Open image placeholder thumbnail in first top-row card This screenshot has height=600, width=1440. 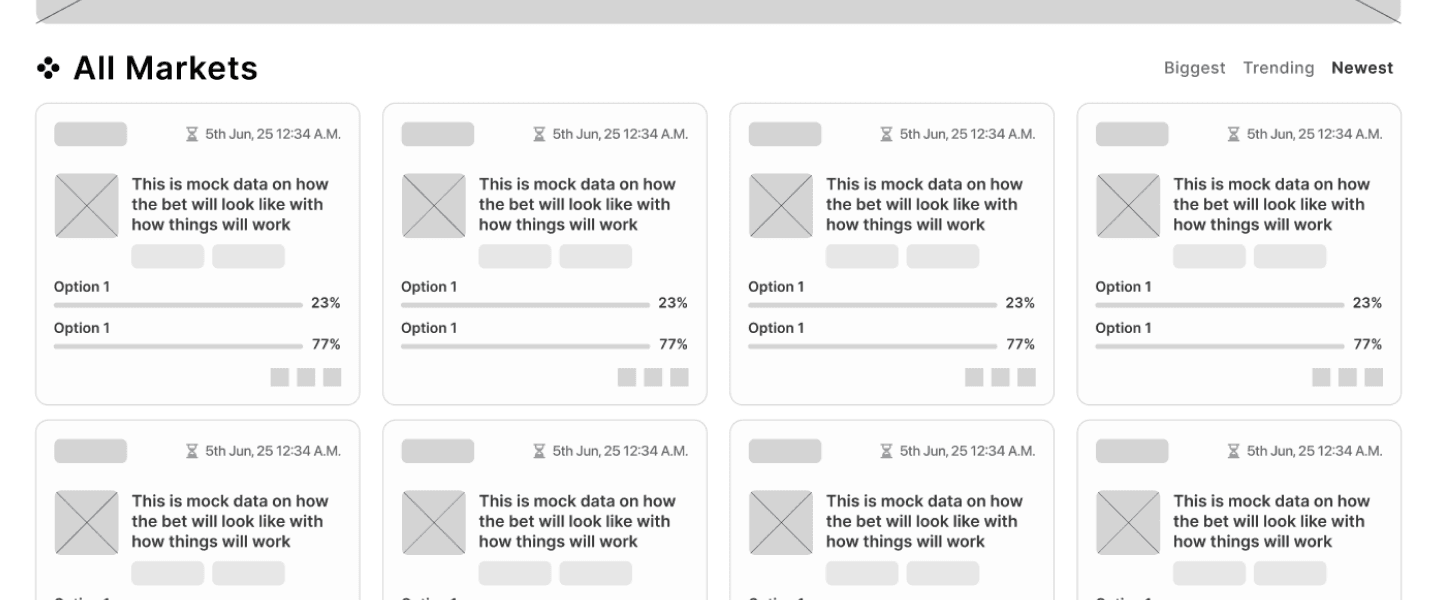(86, 206)
